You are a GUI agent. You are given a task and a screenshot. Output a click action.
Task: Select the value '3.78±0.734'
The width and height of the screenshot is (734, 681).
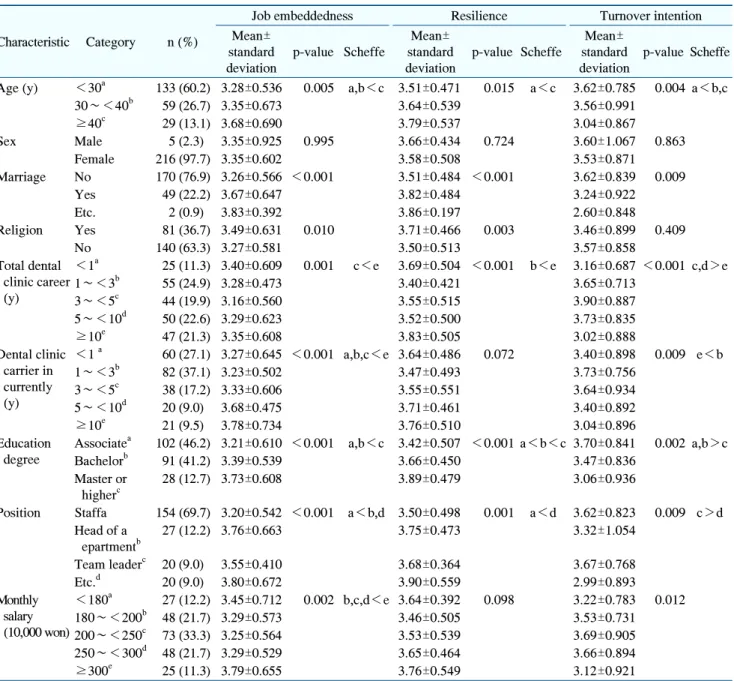[251, 426]
